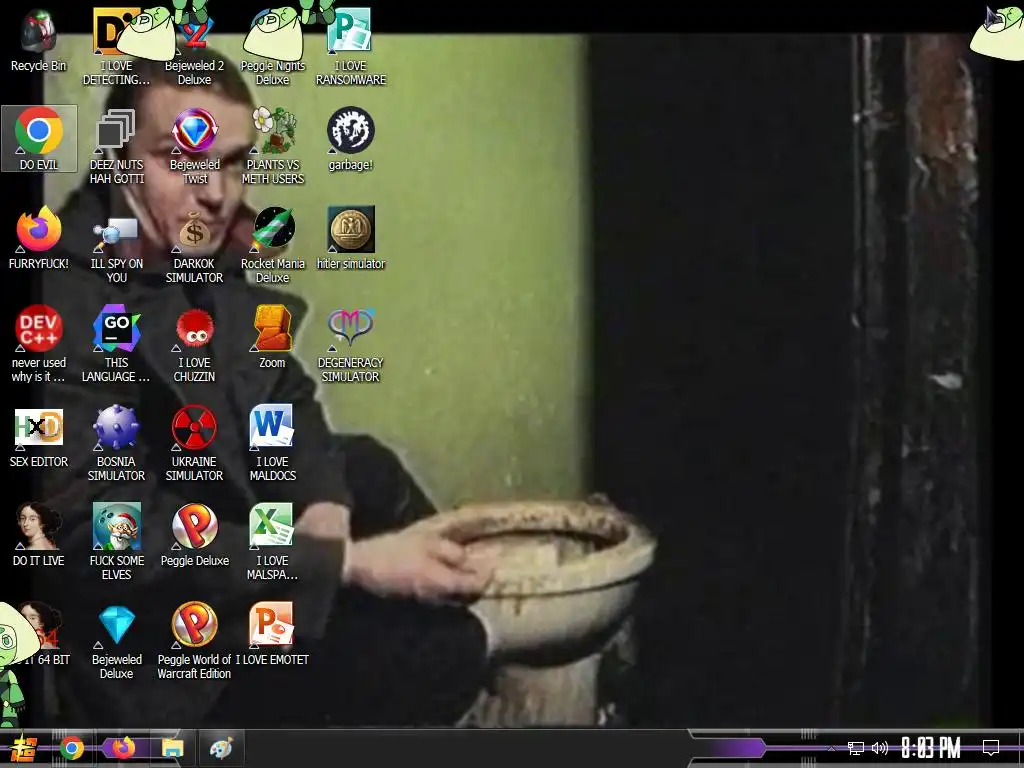Launch Peggle World of Warcraft Edition
This screenshot has height=768, width=1024.
[x=194, y=641]
